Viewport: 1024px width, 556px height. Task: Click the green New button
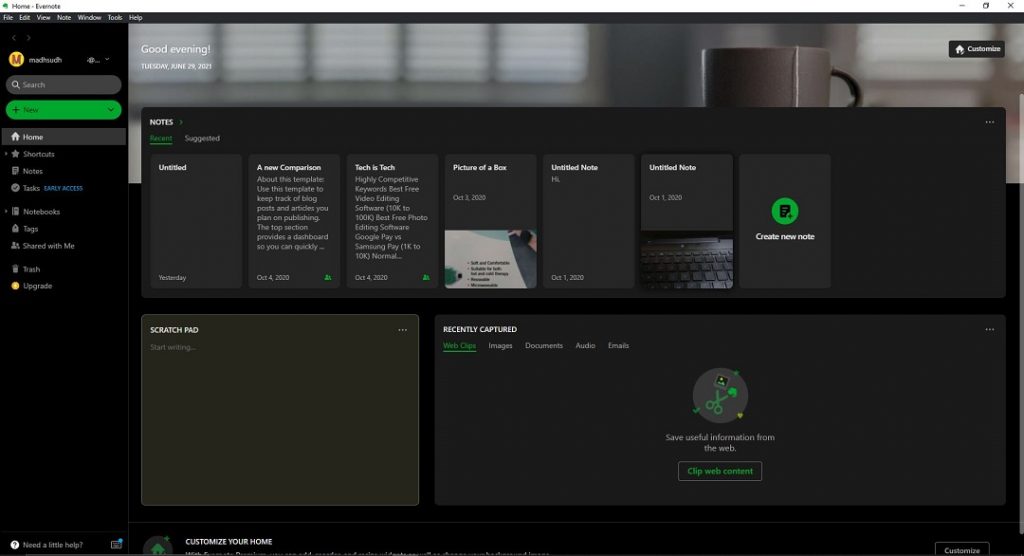click(63, 110)
